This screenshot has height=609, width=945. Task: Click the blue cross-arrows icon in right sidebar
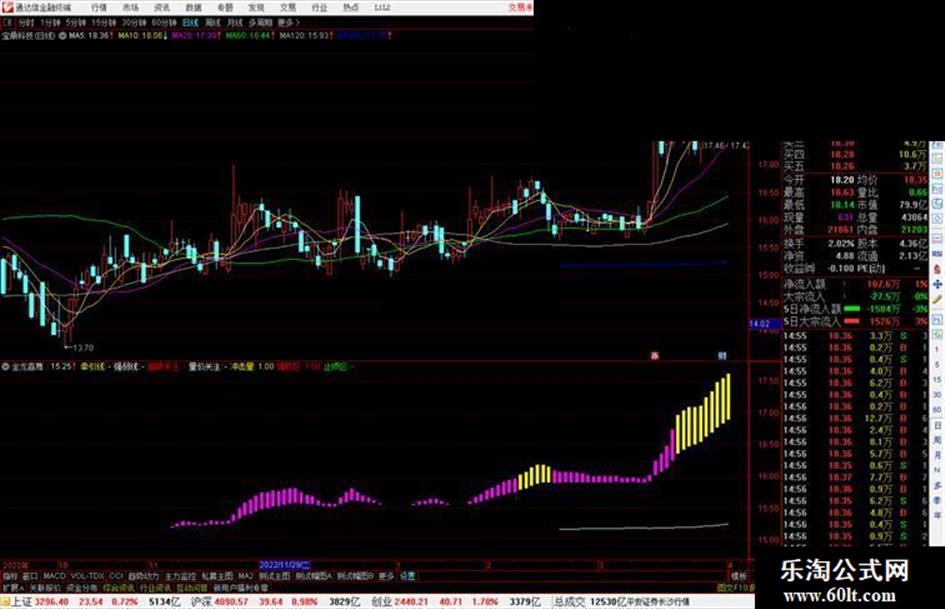tap(937, 284)
